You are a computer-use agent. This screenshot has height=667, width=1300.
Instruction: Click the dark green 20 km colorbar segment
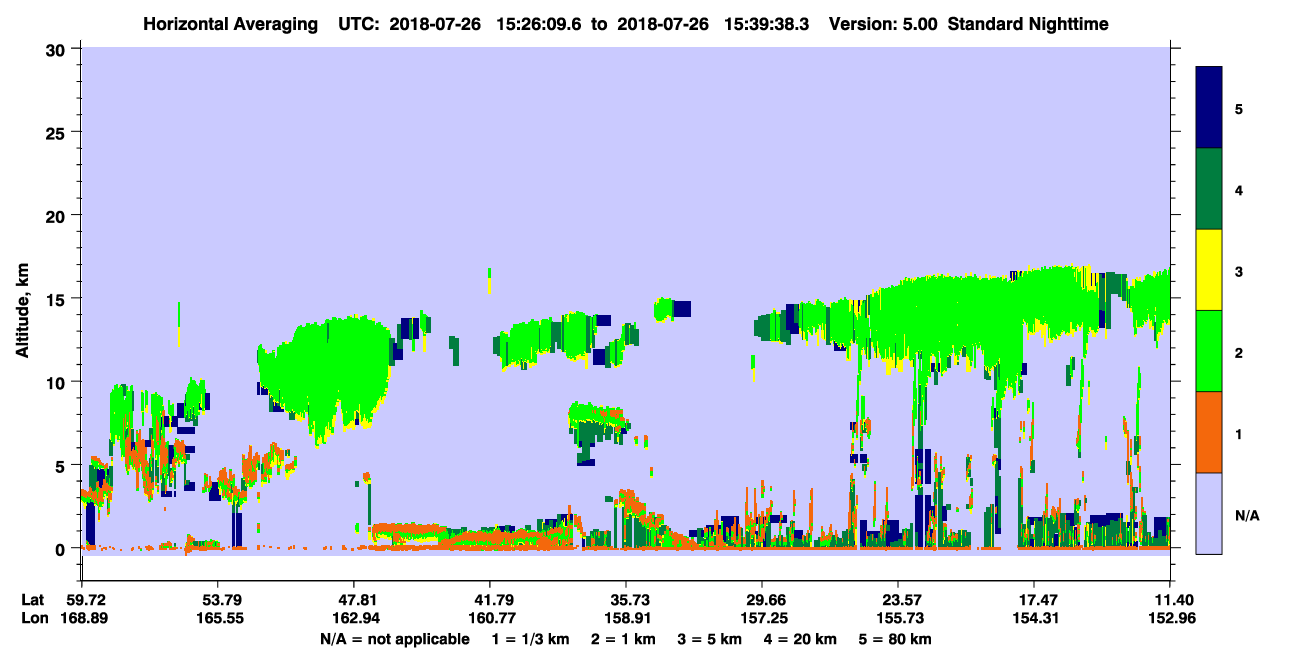point(1209,189)
